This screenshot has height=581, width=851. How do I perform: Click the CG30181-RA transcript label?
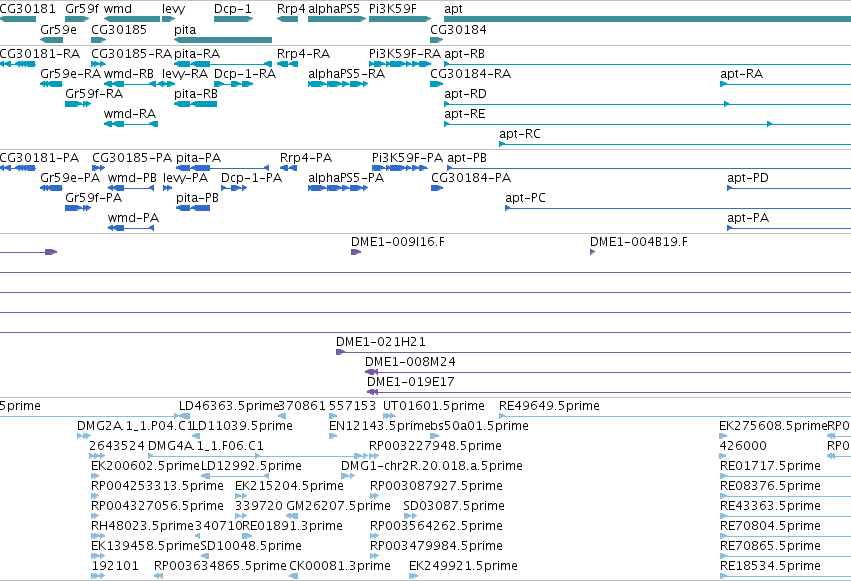(x=40, y=54)
